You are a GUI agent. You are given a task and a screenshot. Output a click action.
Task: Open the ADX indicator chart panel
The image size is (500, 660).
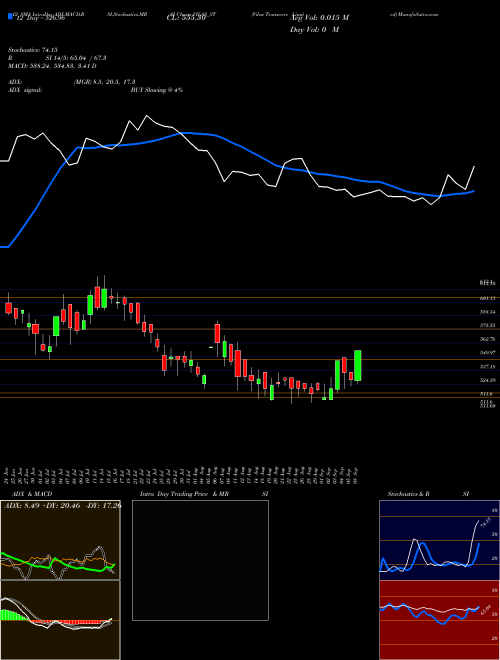click(x=60, y=540)
